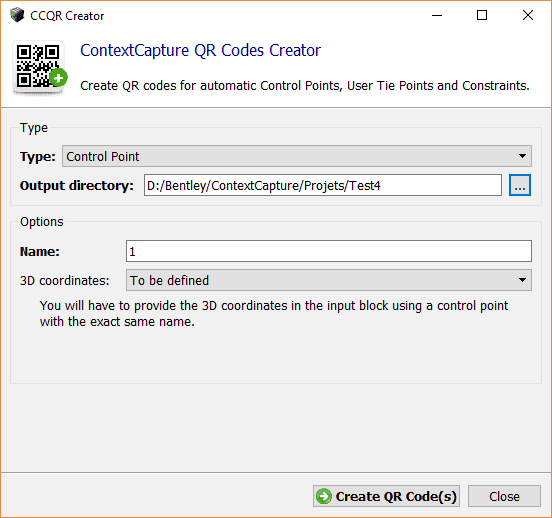
Task: Click the 3D coordinates label
Action: pos(65,281)
